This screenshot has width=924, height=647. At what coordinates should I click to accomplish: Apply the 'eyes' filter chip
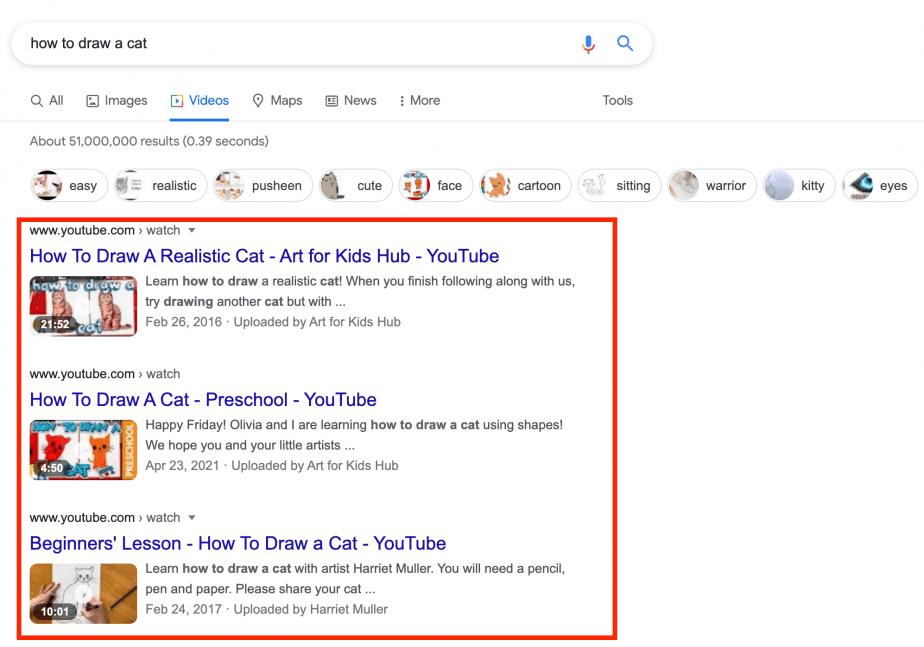pyautogui.click(x=880, y=186)
